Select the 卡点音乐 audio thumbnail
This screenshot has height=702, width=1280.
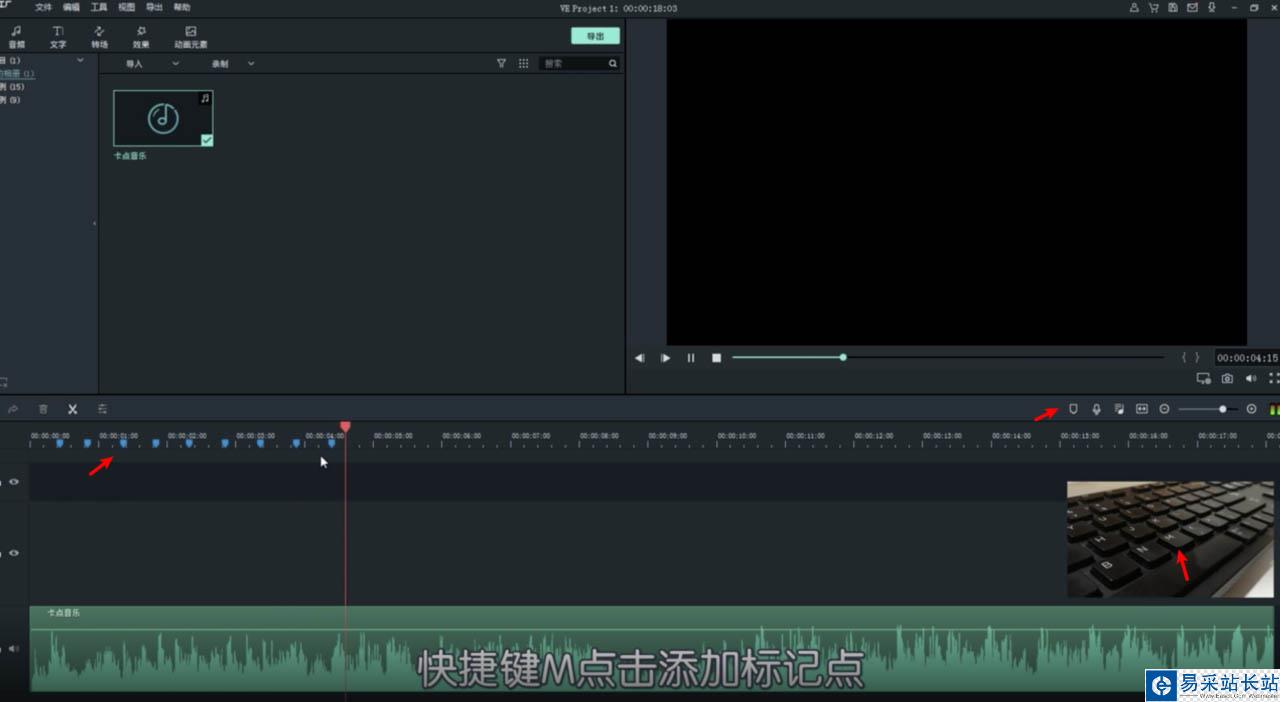click(x=163, y=118)
